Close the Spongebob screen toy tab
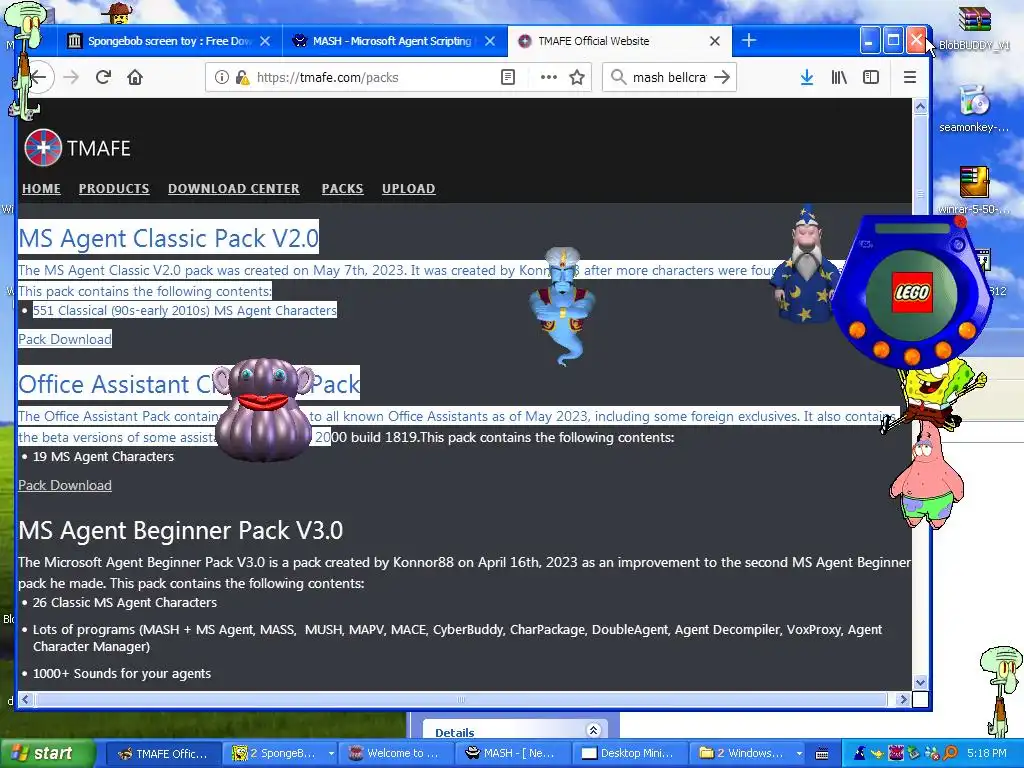The width and height of the screenshot is (1024, 768). tap(264, 41)
